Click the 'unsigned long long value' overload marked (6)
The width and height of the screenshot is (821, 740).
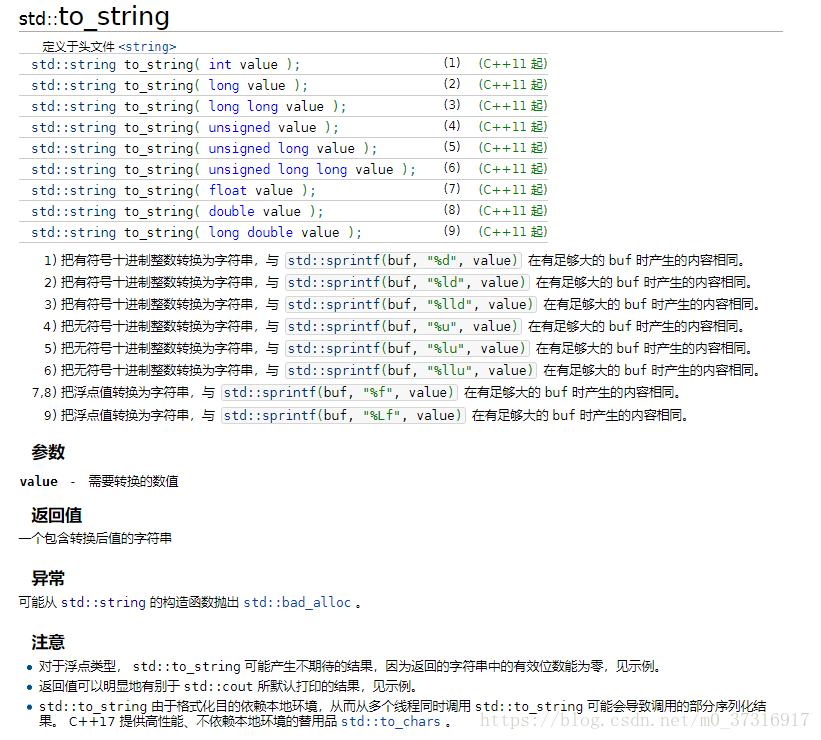tap(223, 169)
